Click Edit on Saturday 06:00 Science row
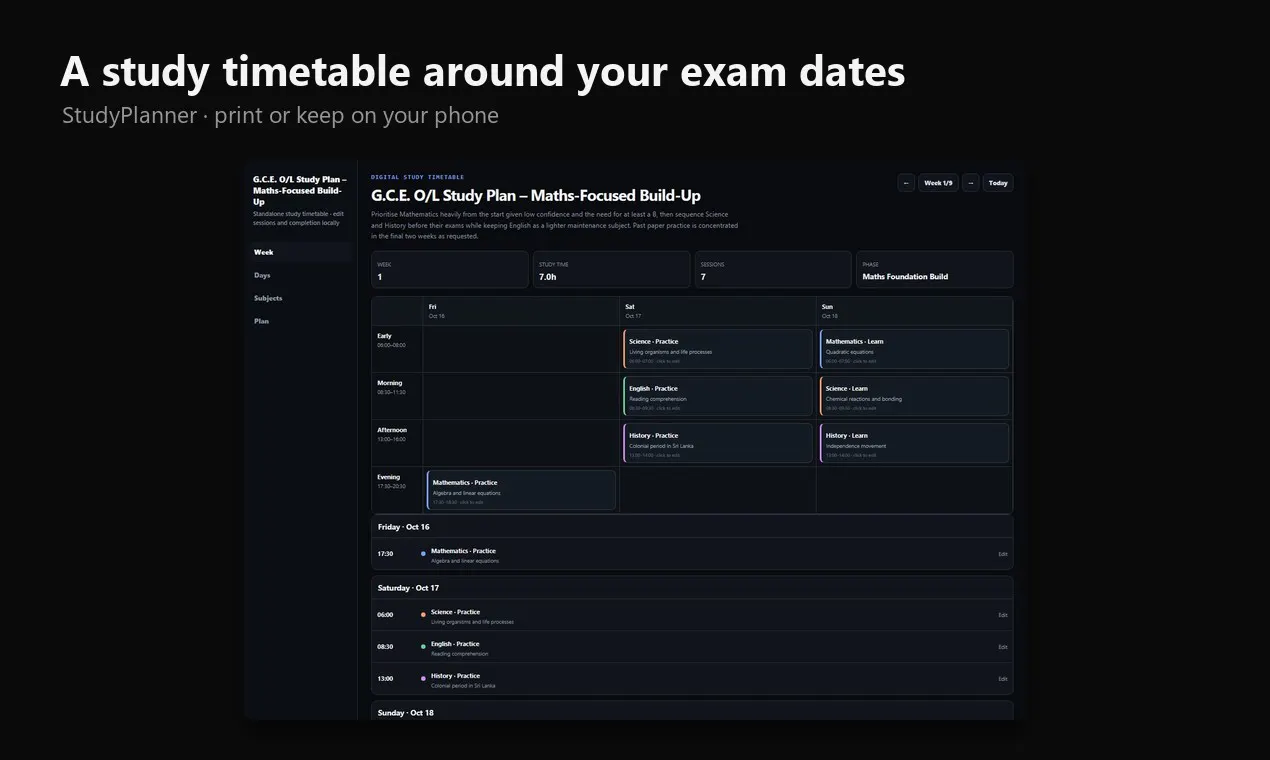The height and width of the screenshot is (760, 1270). point(1003,615)
